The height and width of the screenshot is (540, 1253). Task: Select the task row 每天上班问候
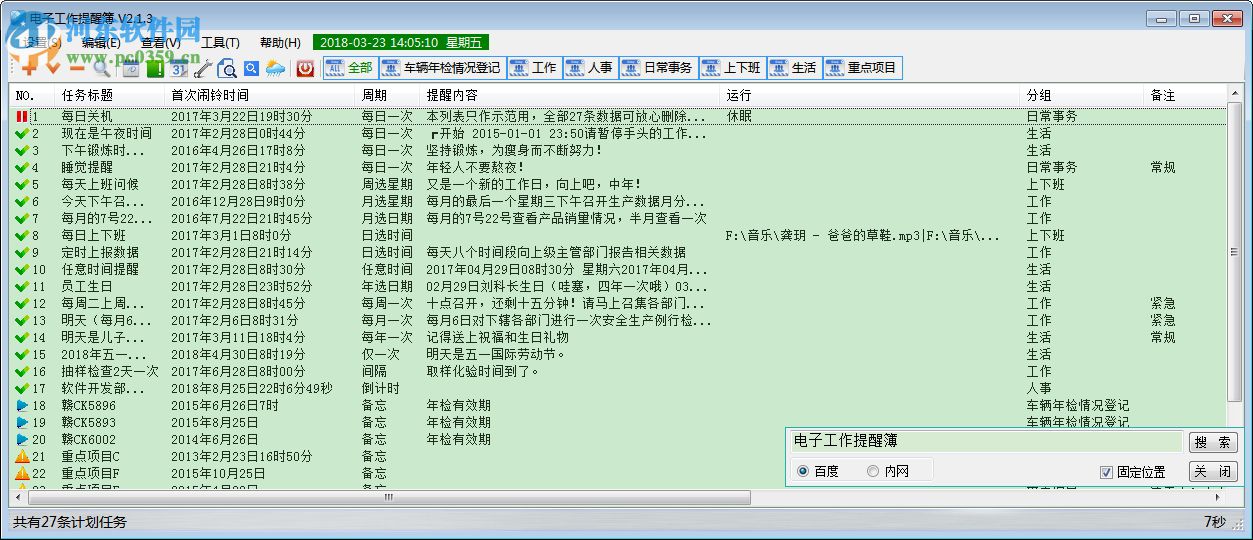[619, 184]
